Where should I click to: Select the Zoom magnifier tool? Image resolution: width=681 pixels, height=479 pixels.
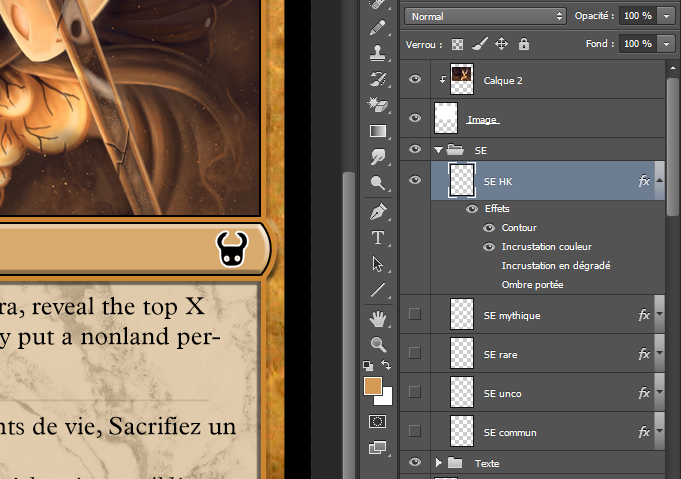click(x=378, y=344)
